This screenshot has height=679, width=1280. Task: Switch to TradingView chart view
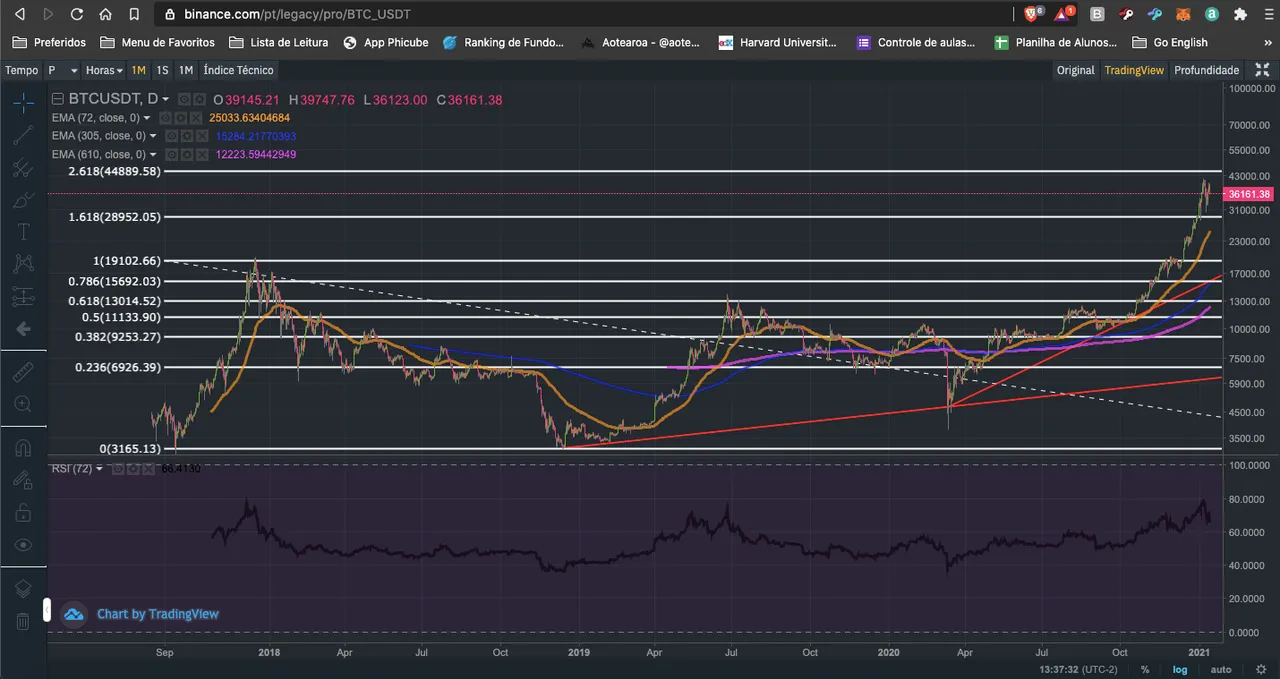1134,70
